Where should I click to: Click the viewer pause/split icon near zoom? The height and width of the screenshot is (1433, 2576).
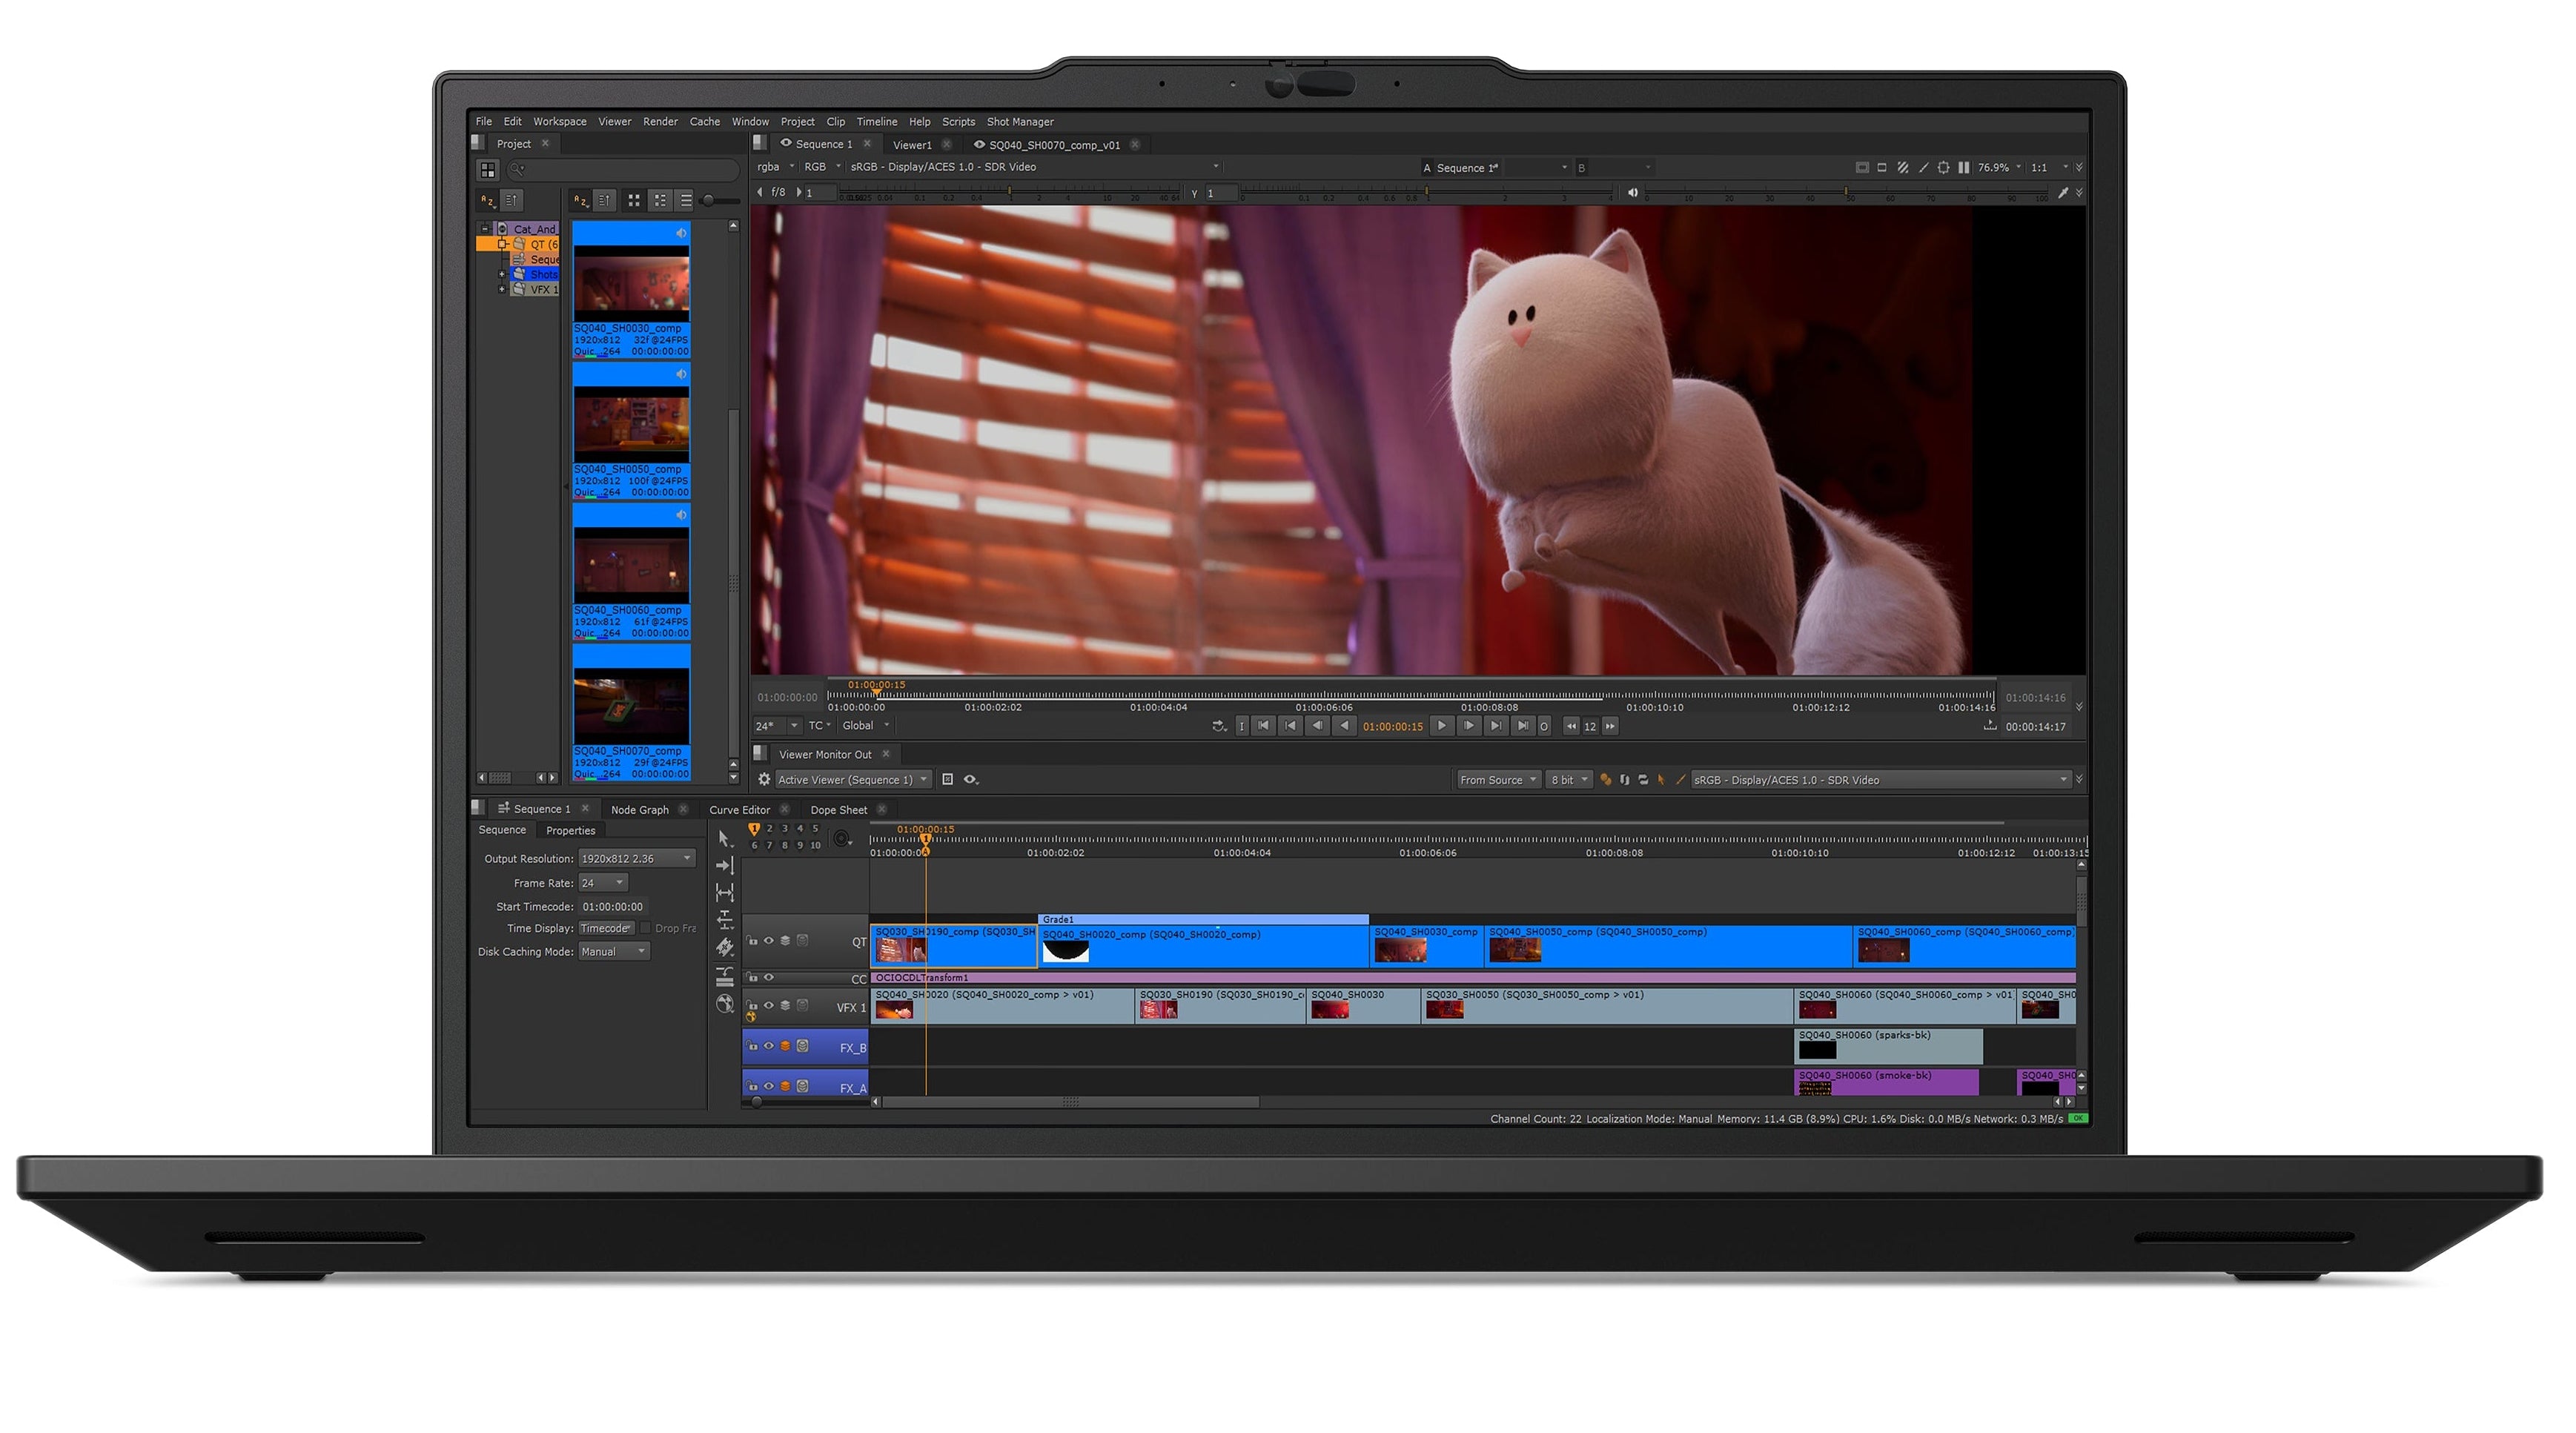click(1963, 168)
